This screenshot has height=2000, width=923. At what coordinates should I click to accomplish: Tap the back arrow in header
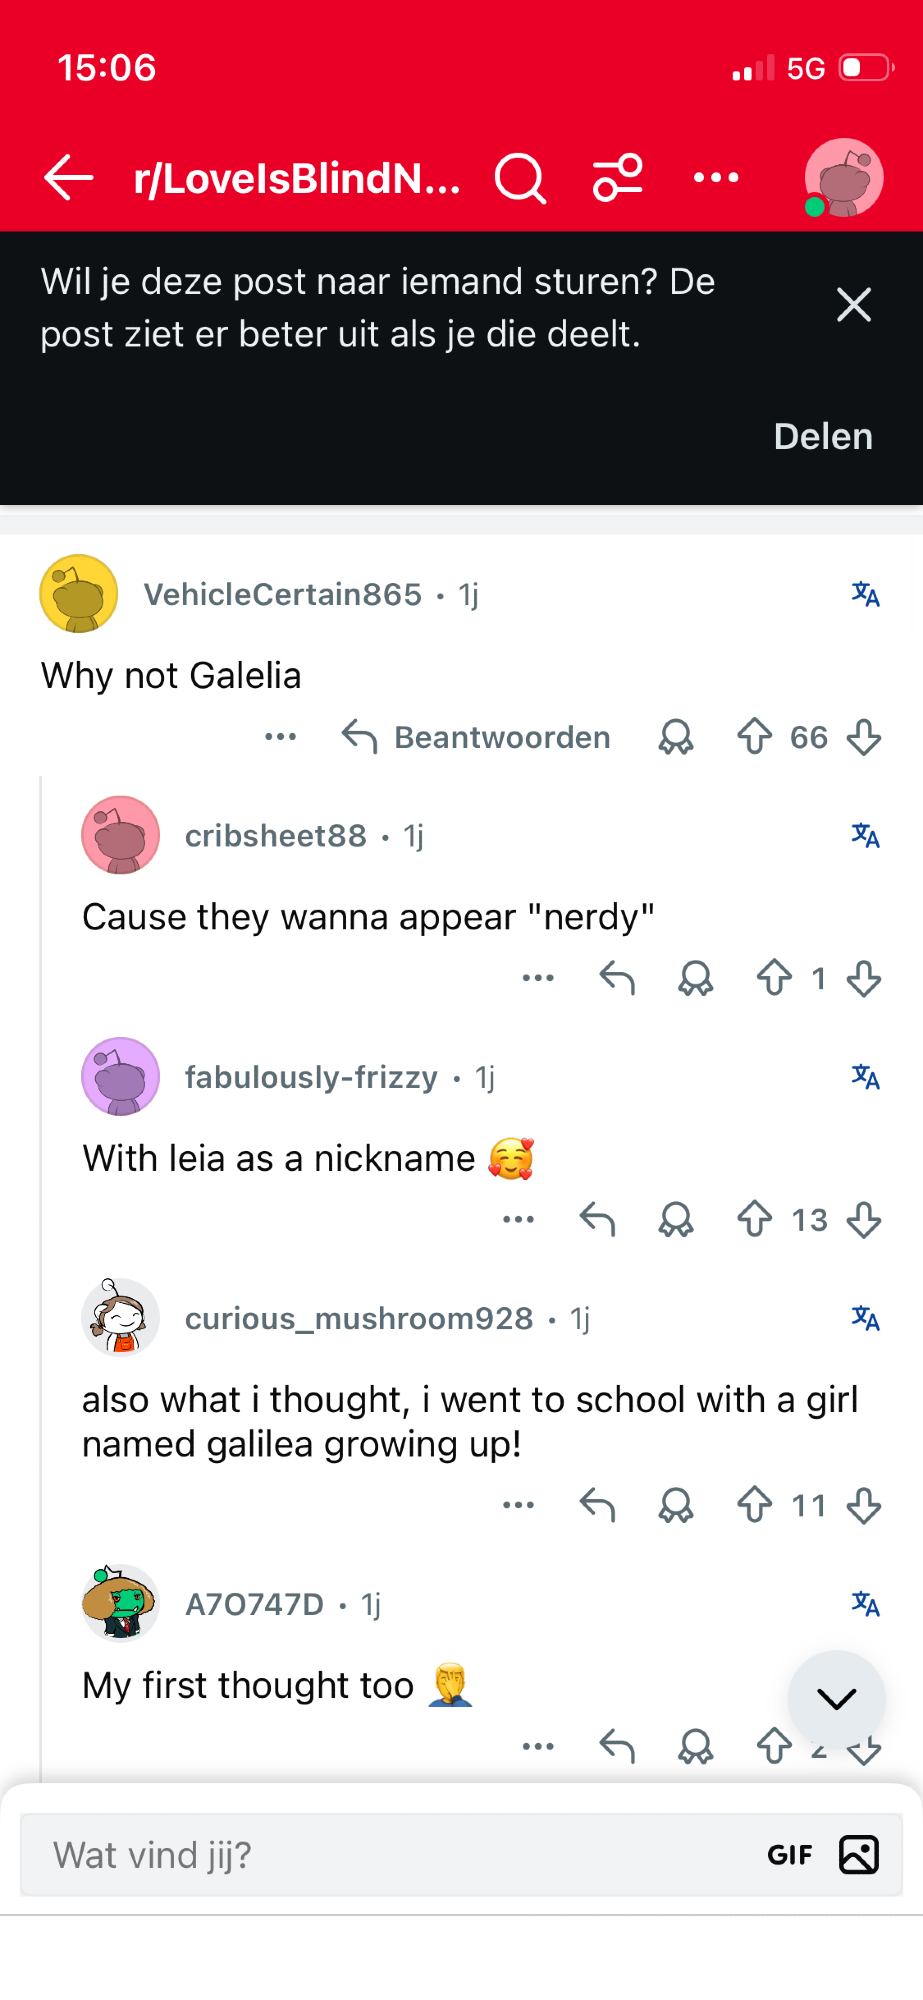tap(69, 178)
